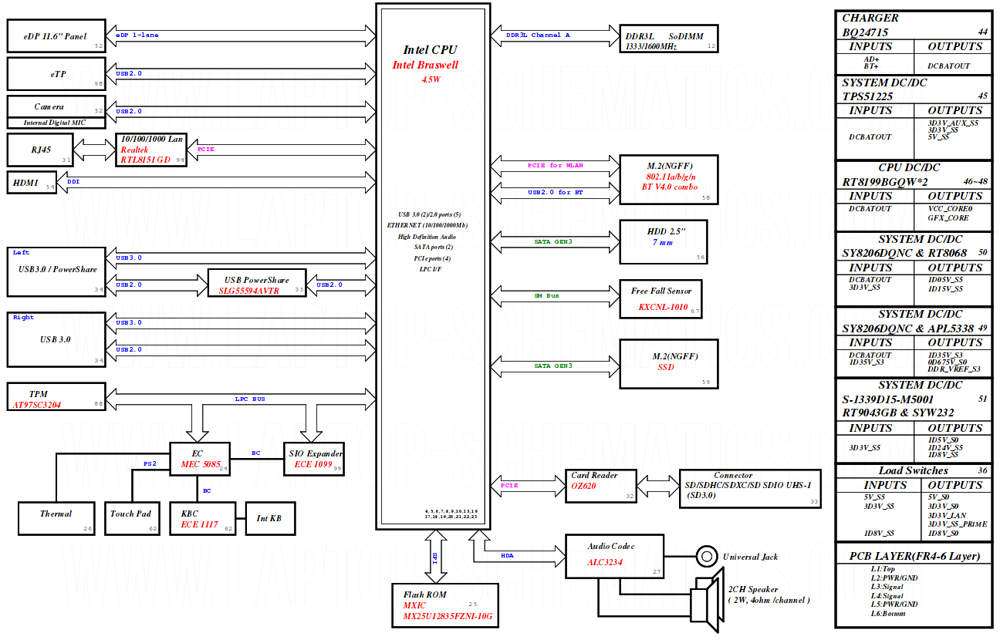The width and height of the screenshot is (1000, 640).
Task: Click the Internal Digital MIC label
Action: [55, 122]
